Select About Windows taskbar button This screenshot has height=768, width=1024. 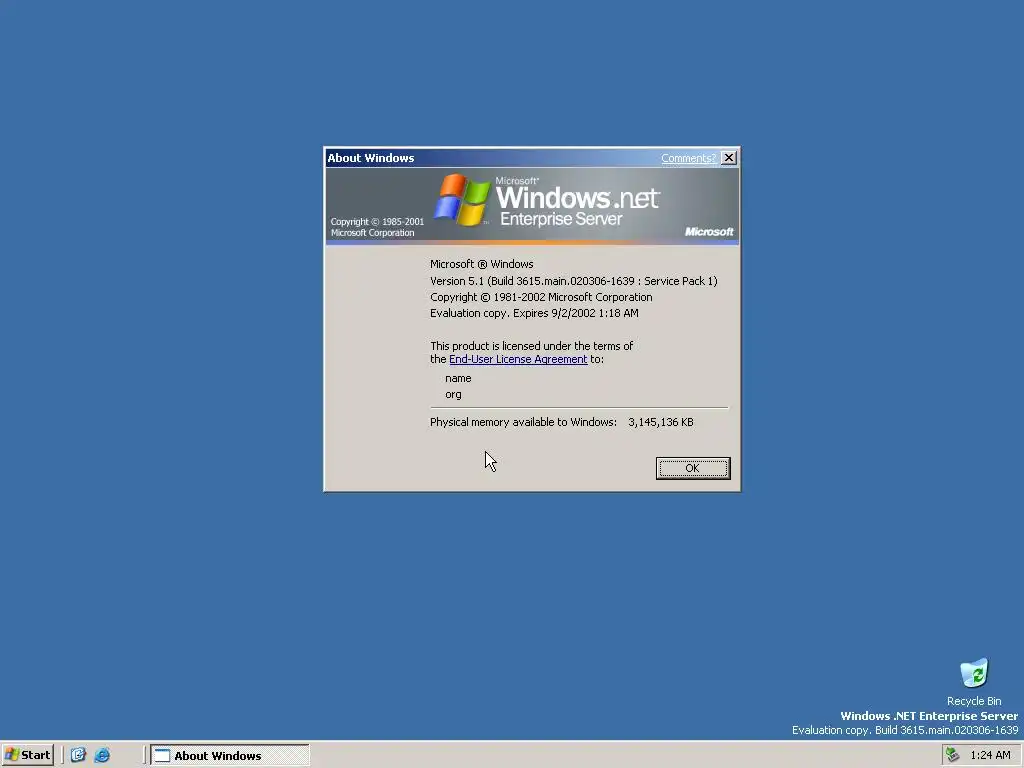[x=230, y=756]
